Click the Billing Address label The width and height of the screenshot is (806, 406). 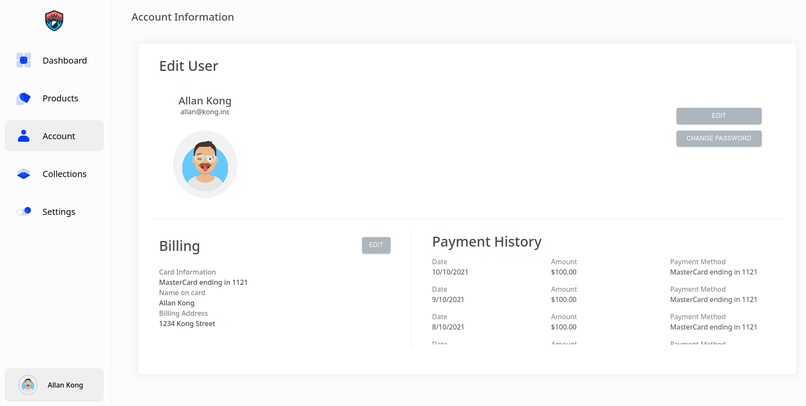tap(184, 313)
